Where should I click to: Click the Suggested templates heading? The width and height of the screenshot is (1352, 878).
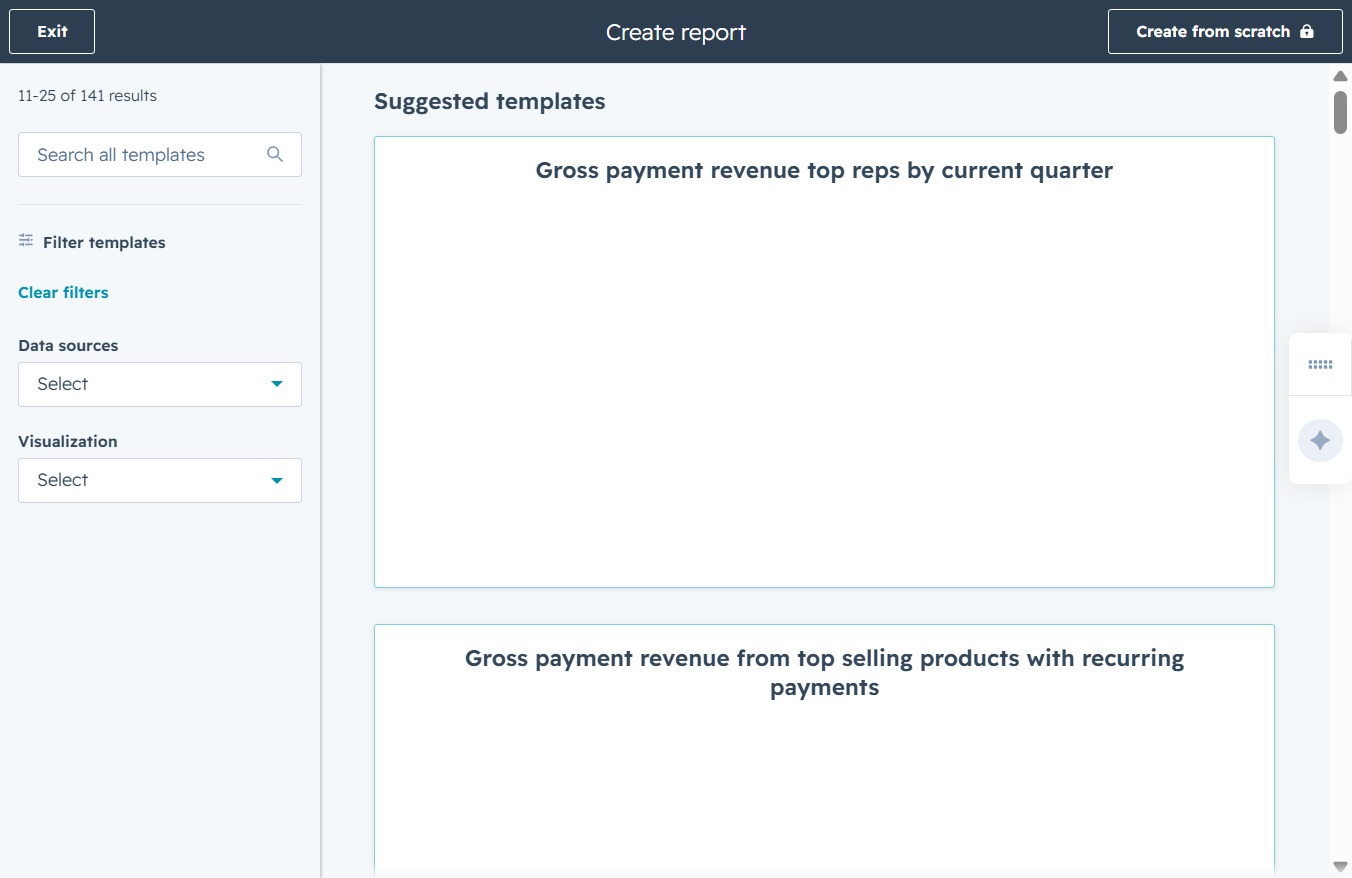click(489, 101)
